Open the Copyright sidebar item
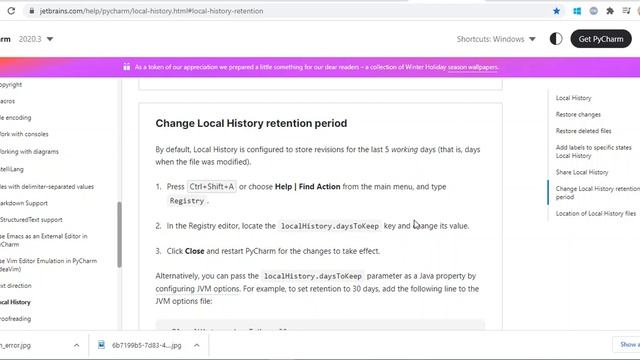The height and width of the screenshot is (360, 640). (x=11, y=84)
